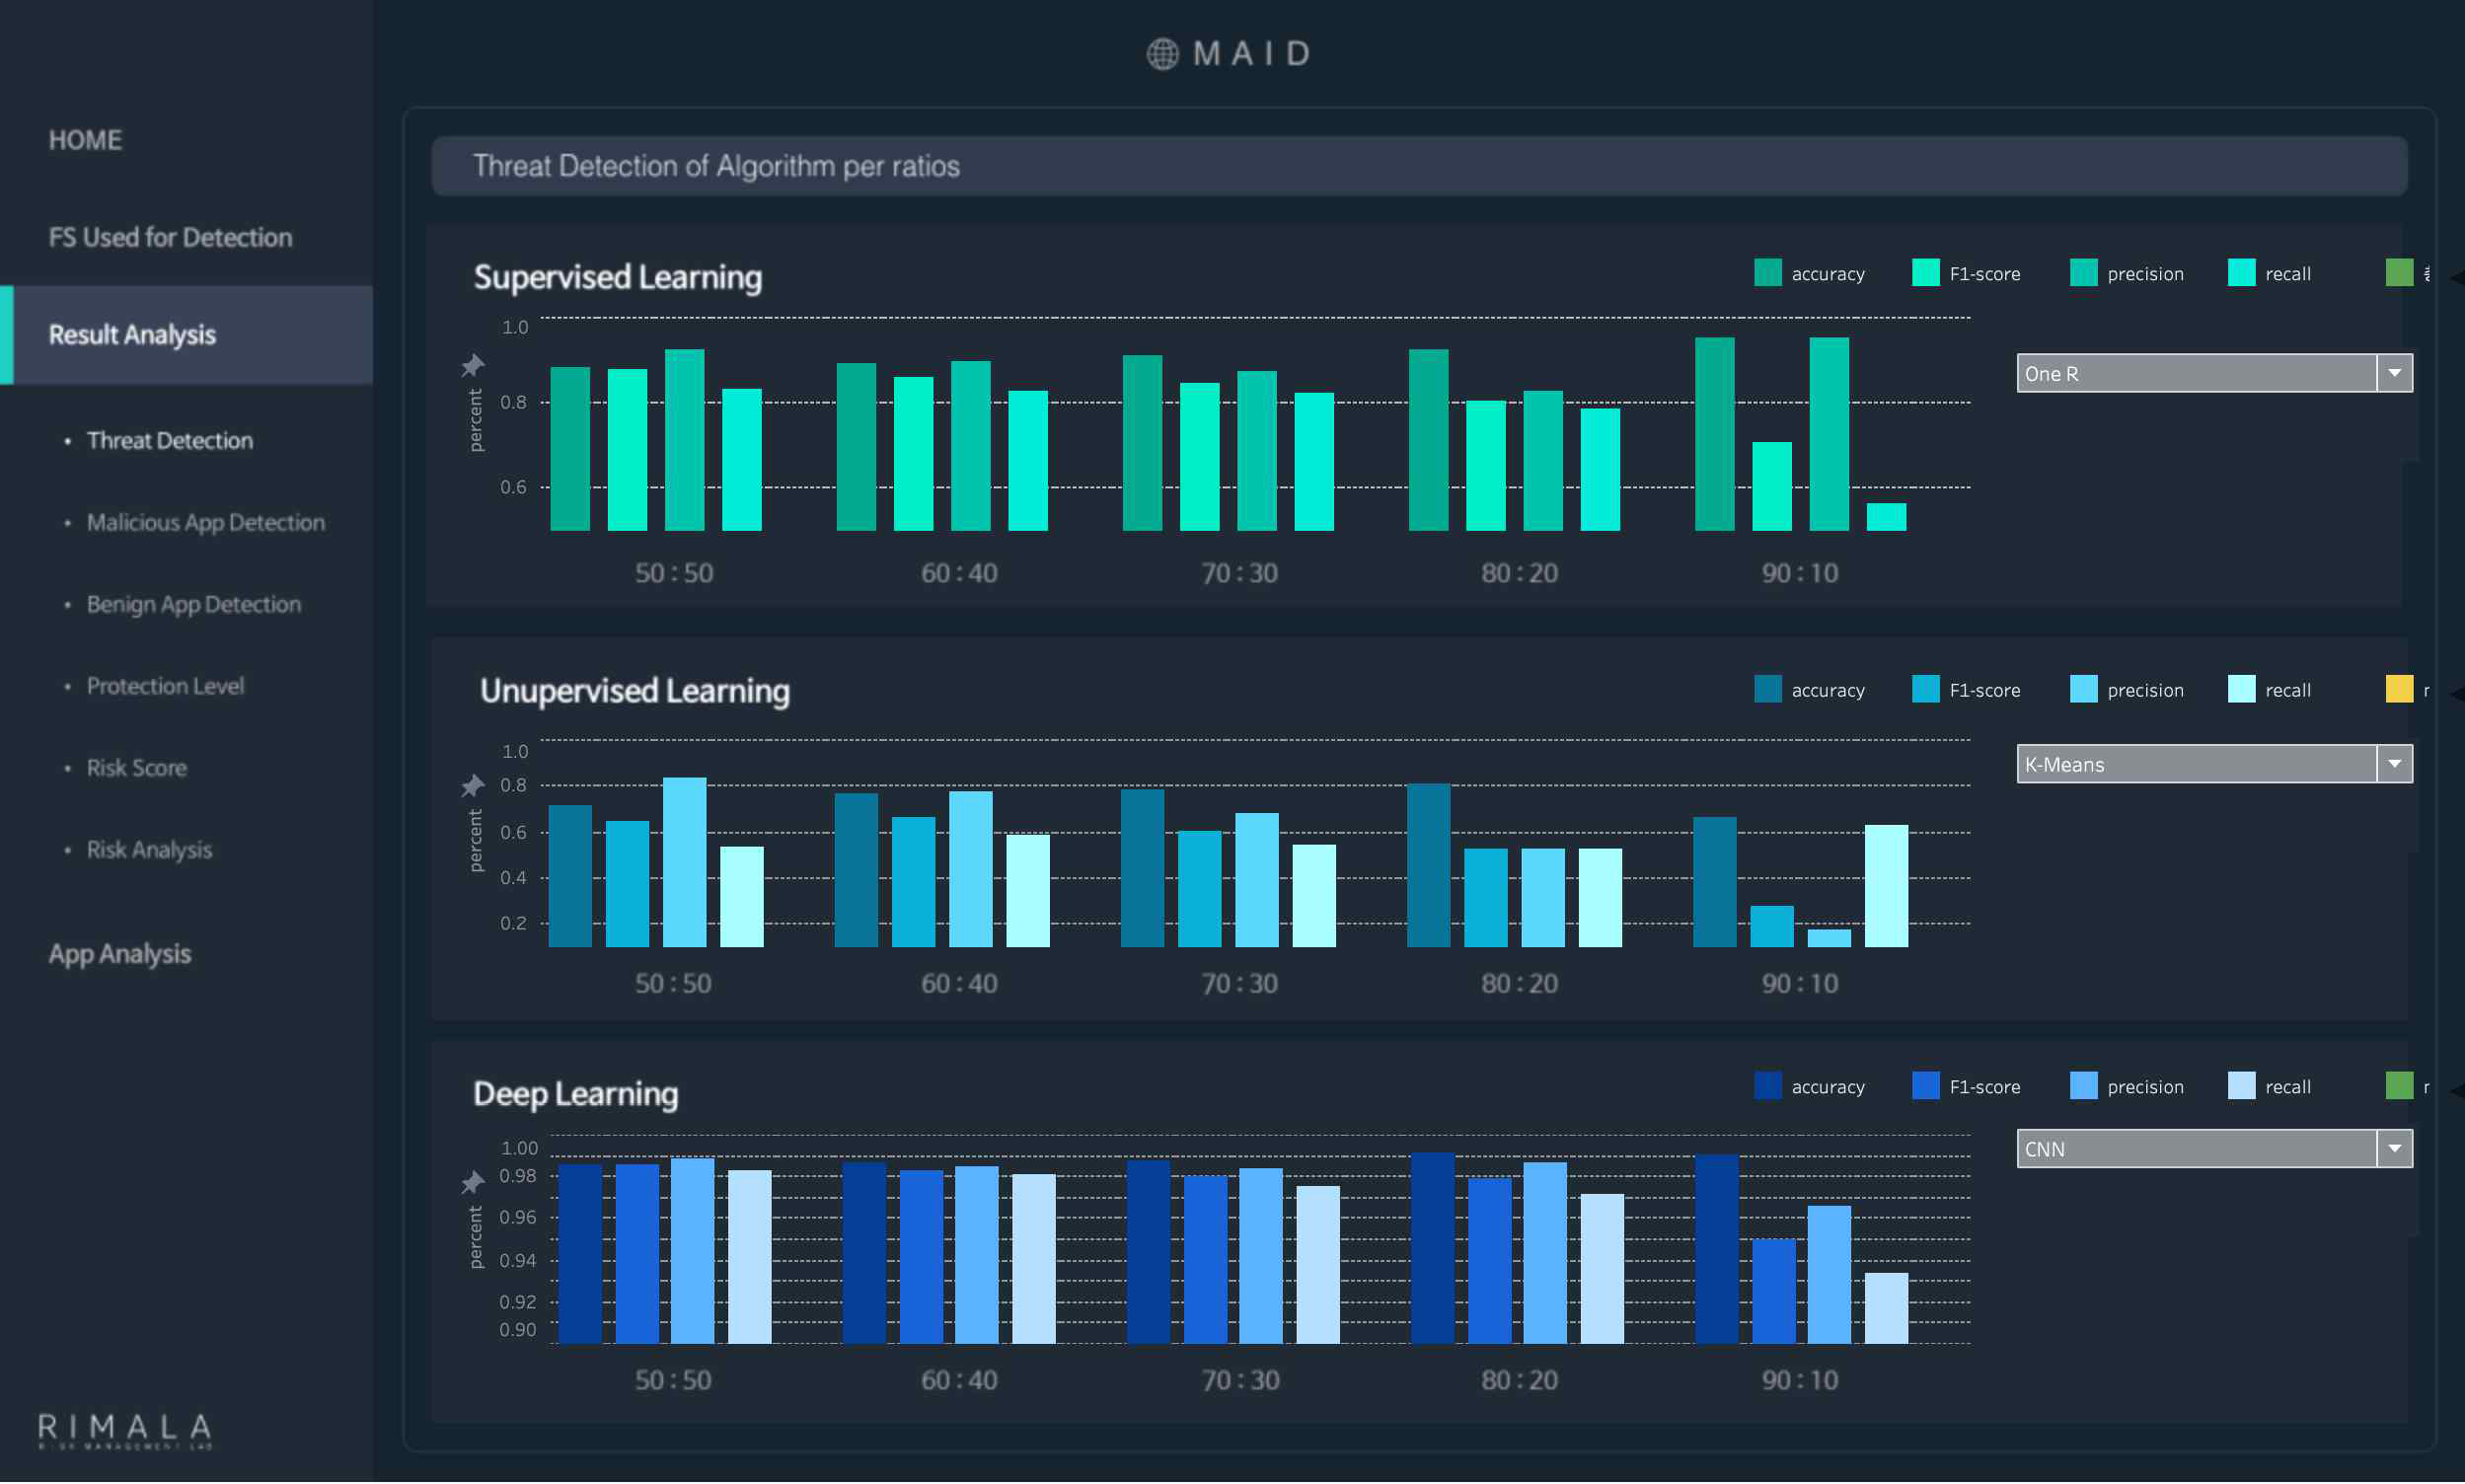
Task: Open Malicious App Detection submenu item
Action: 206,523
